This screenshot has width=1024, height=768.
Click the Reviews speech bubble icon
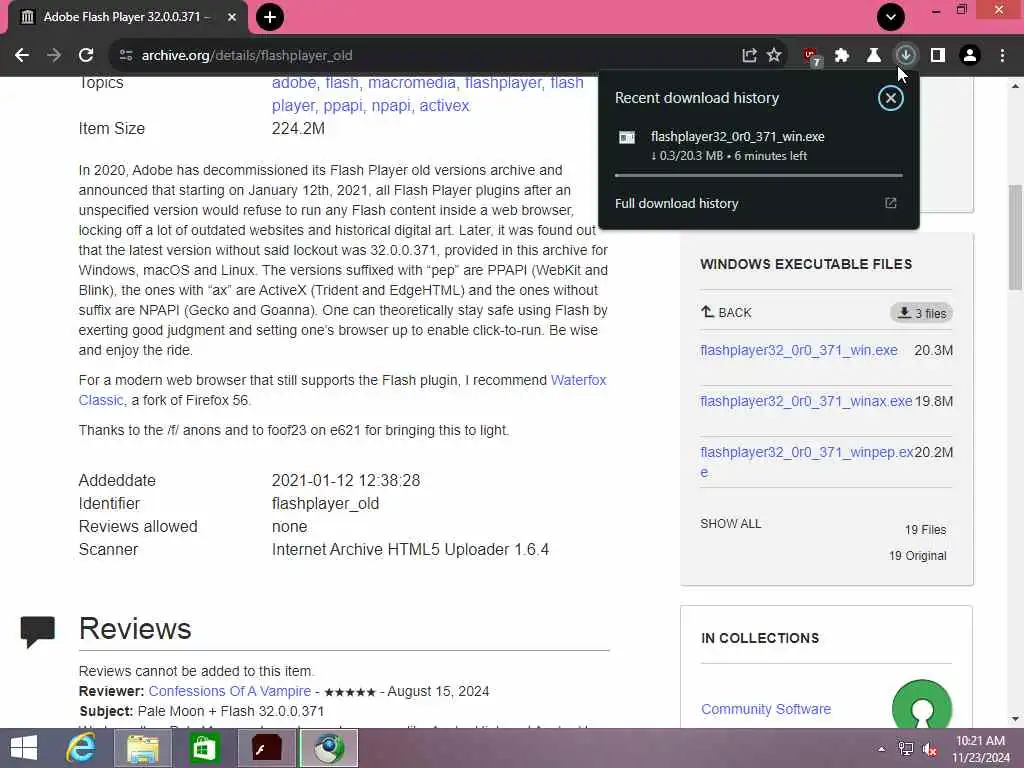[x=38, y=632]
